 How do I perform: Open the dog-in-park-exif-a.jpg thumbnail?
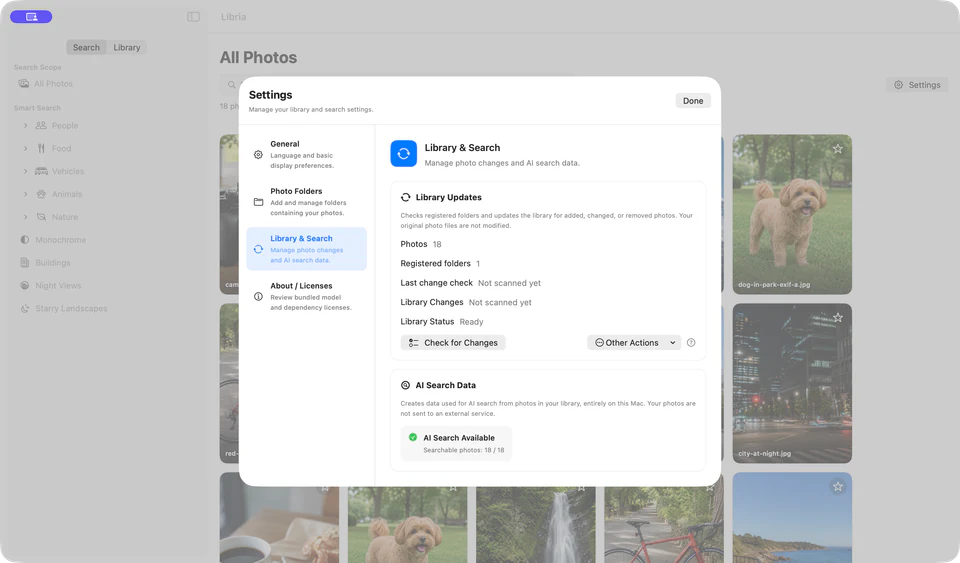coord(792,214)
